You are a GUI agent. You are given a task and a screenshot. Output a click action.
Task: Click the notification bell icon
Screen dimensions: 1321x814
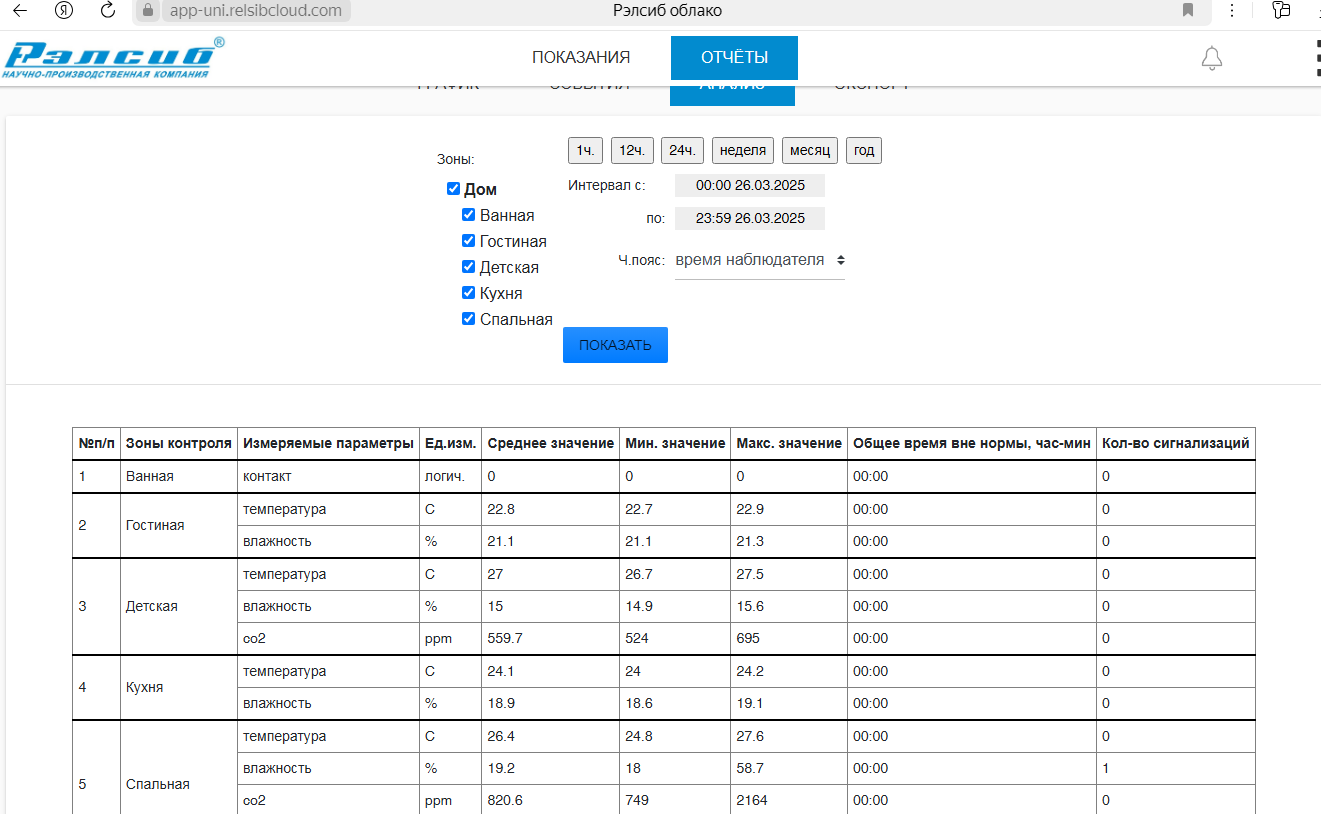tap(1211, 58)
